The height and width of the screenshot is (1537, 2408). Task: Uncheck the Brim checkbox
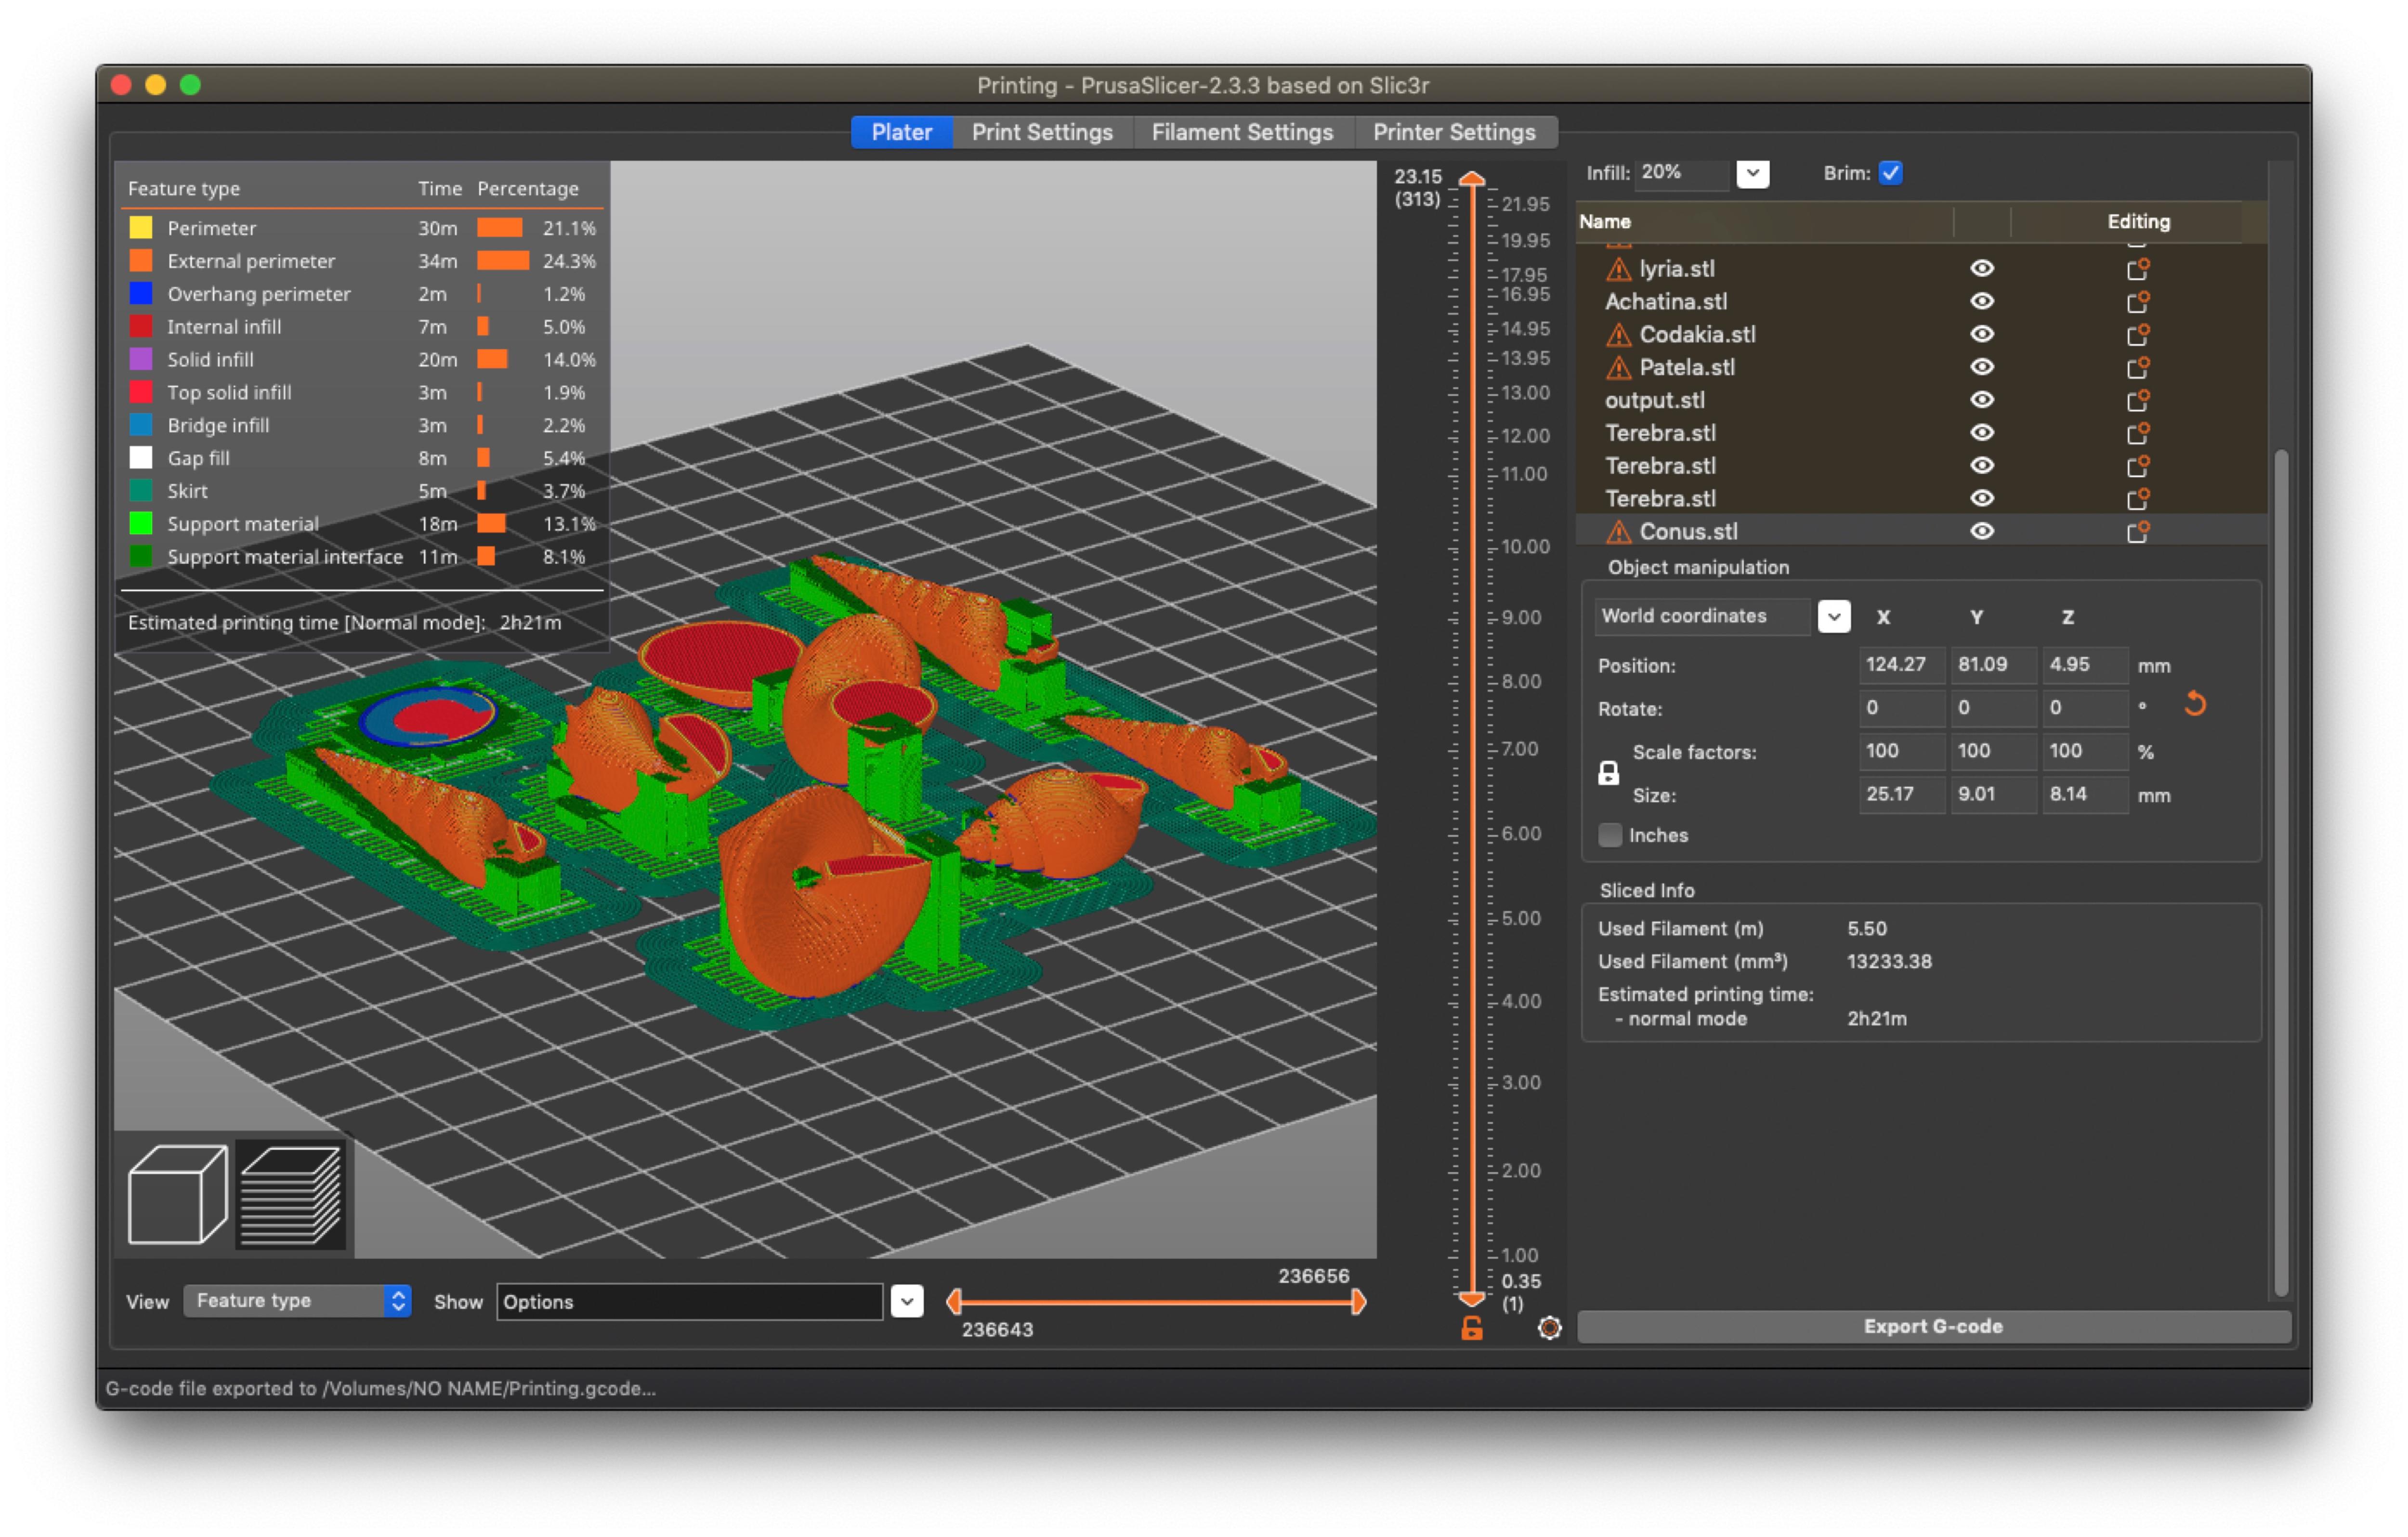[x=1890, y=173]
